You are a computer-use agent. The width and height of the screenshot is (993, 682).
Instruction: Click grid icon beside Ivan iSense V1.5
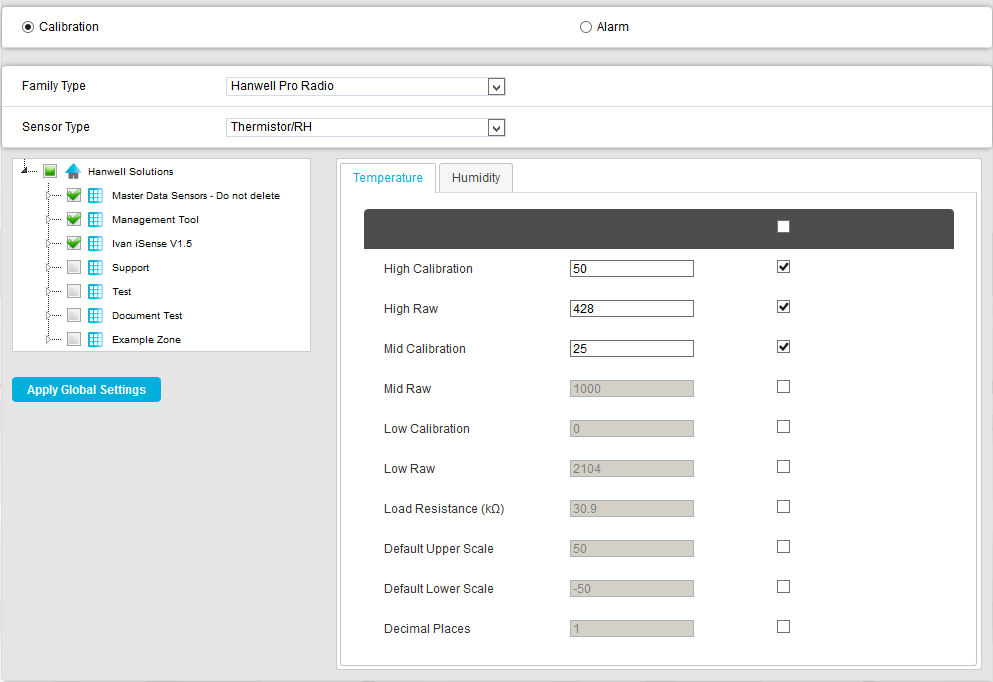pos(96,244)
